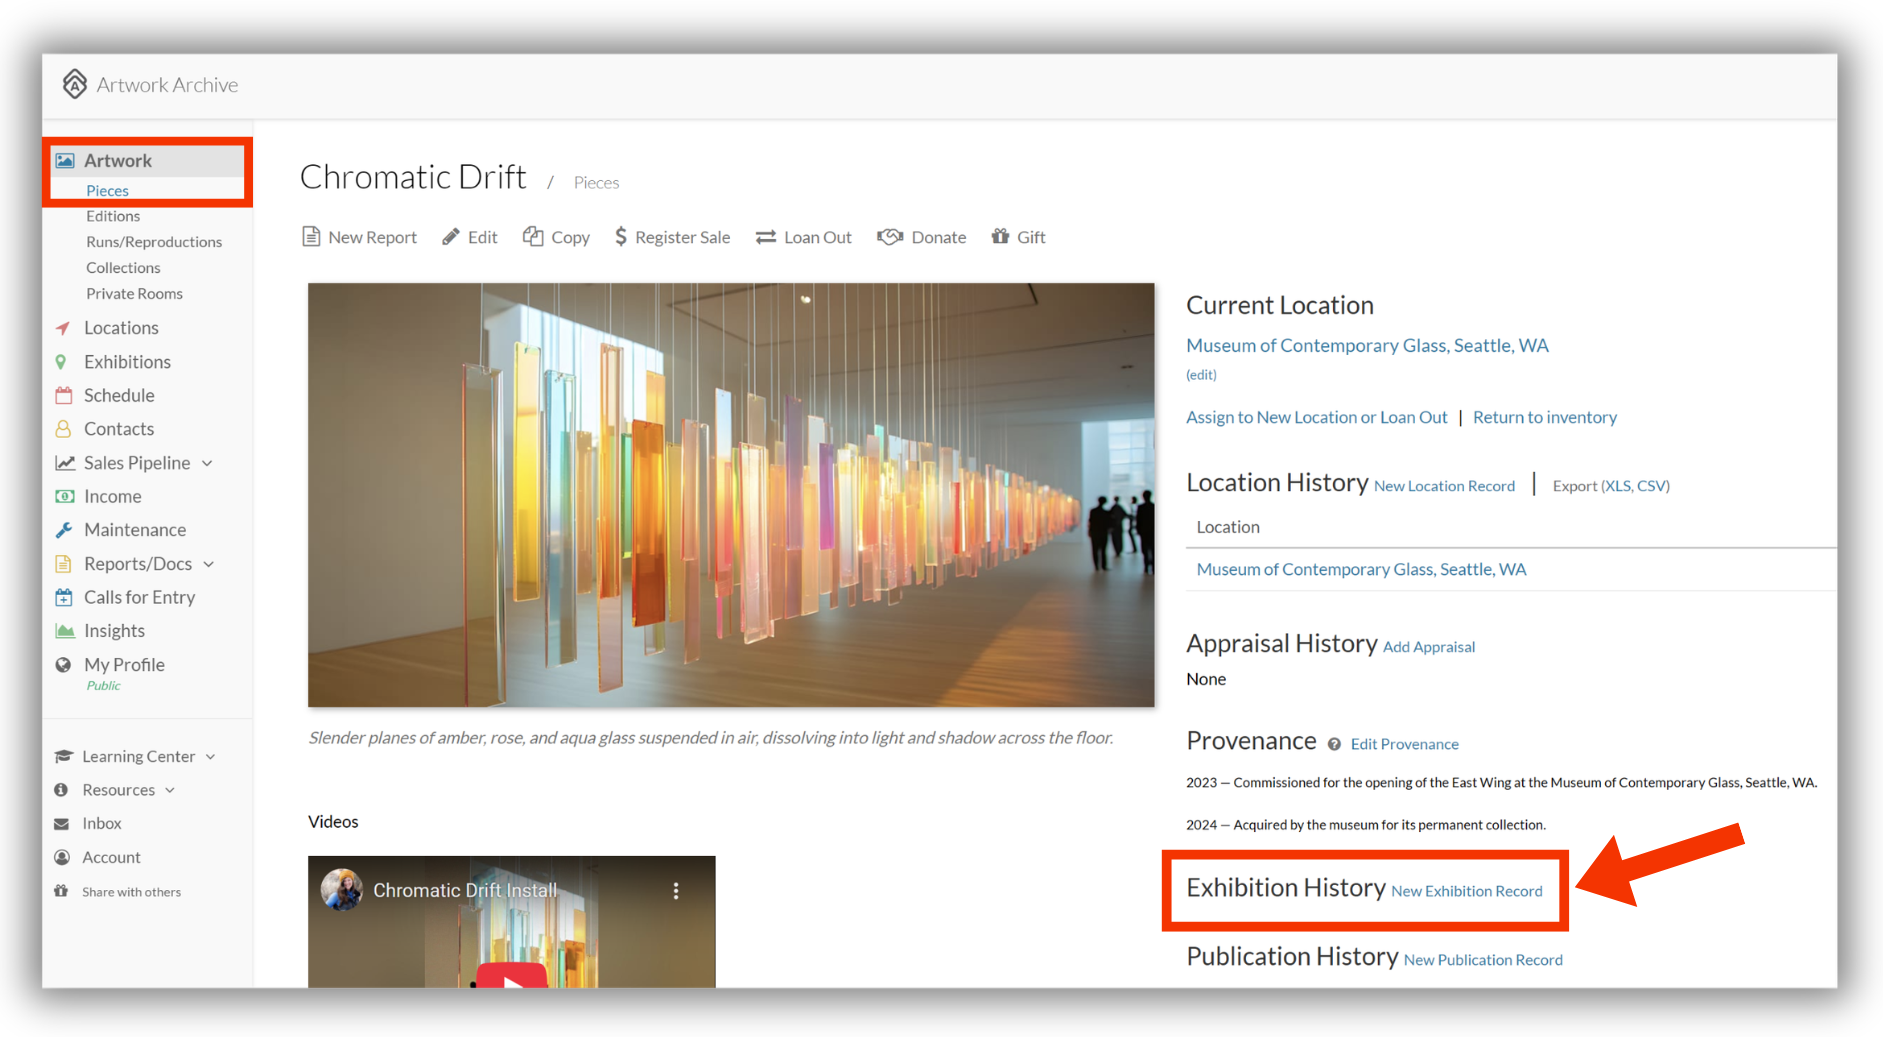The height and width of the screenshot is (1037, 1883).
Task: Click the Loan Out arrows icon
Action: (766, 237)
